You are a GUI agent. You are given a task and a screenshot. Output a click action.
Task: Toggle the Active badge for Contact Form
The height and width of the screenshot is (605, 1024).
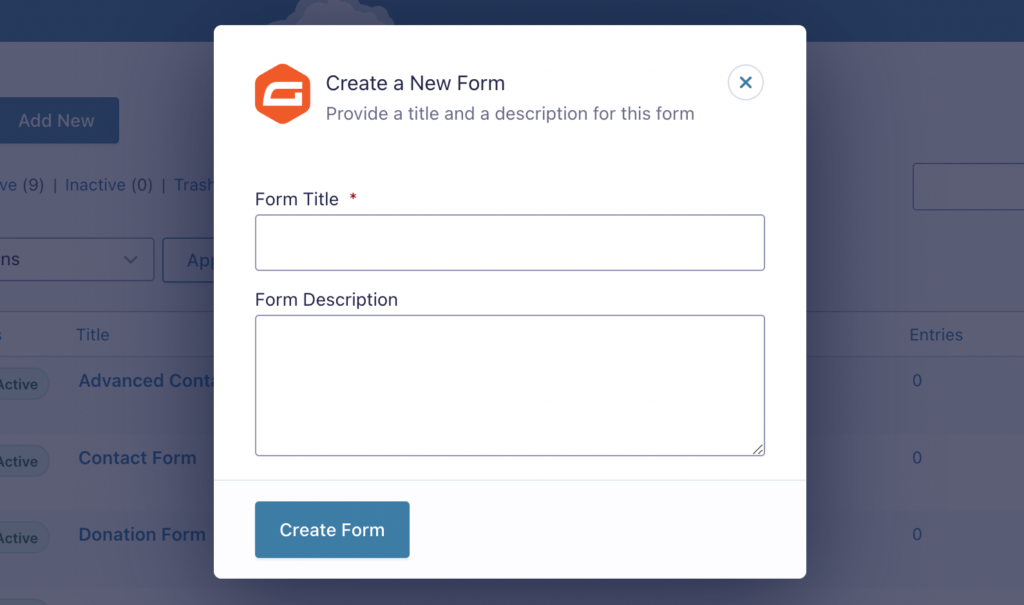[18, 461]
